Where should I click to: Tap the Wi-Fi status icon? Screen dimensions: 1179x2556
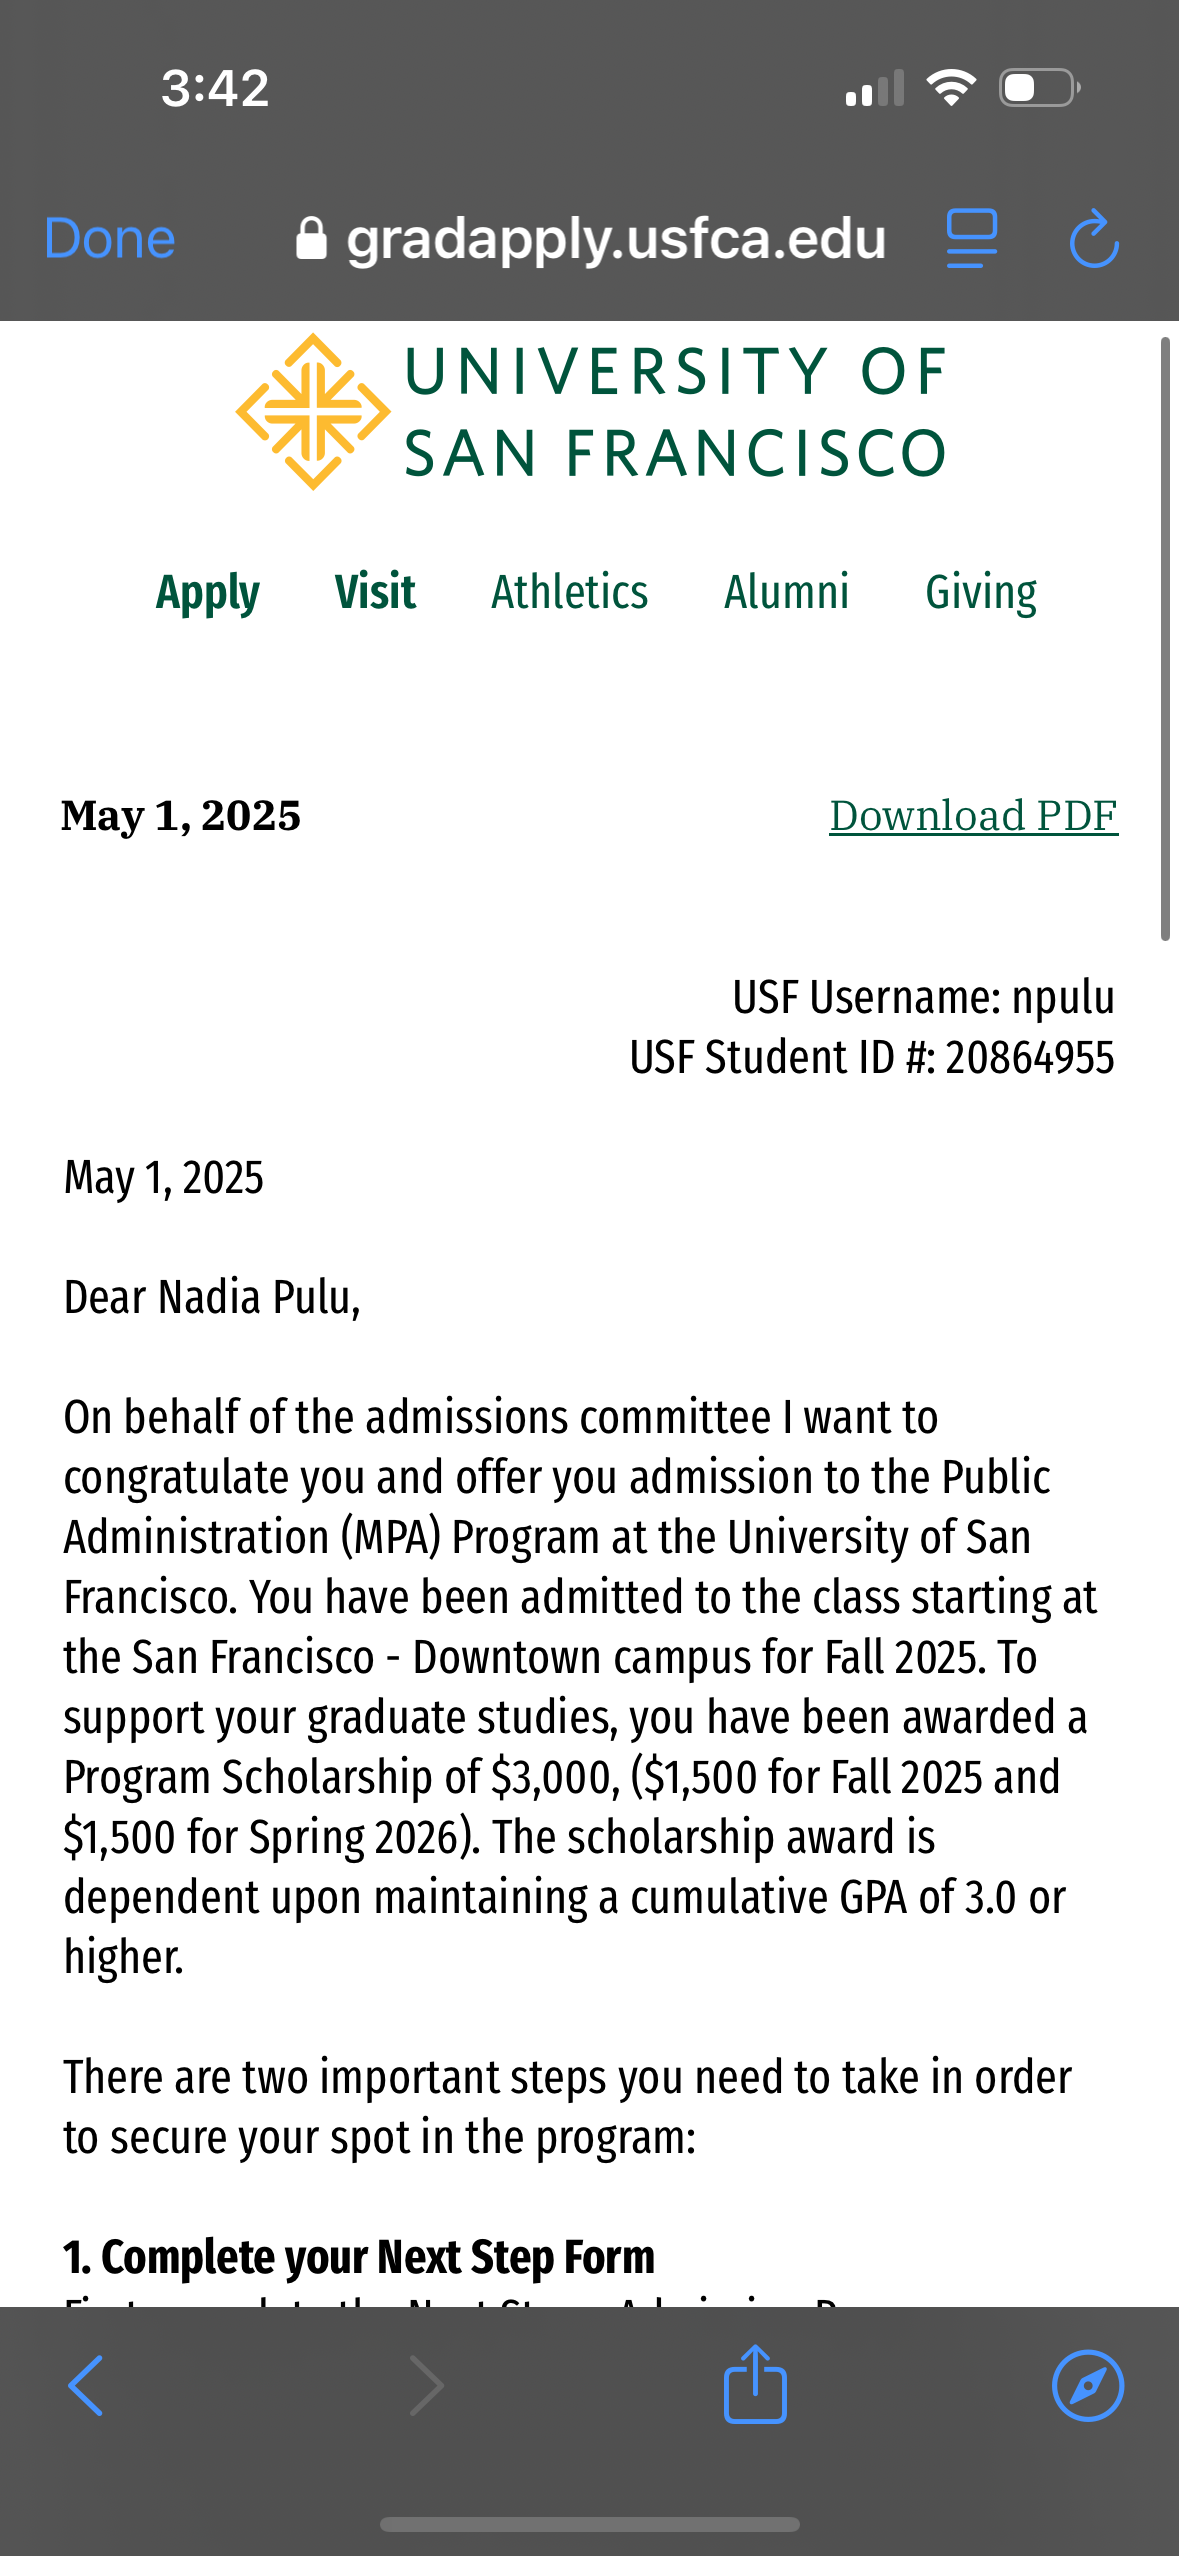(951, 88)
